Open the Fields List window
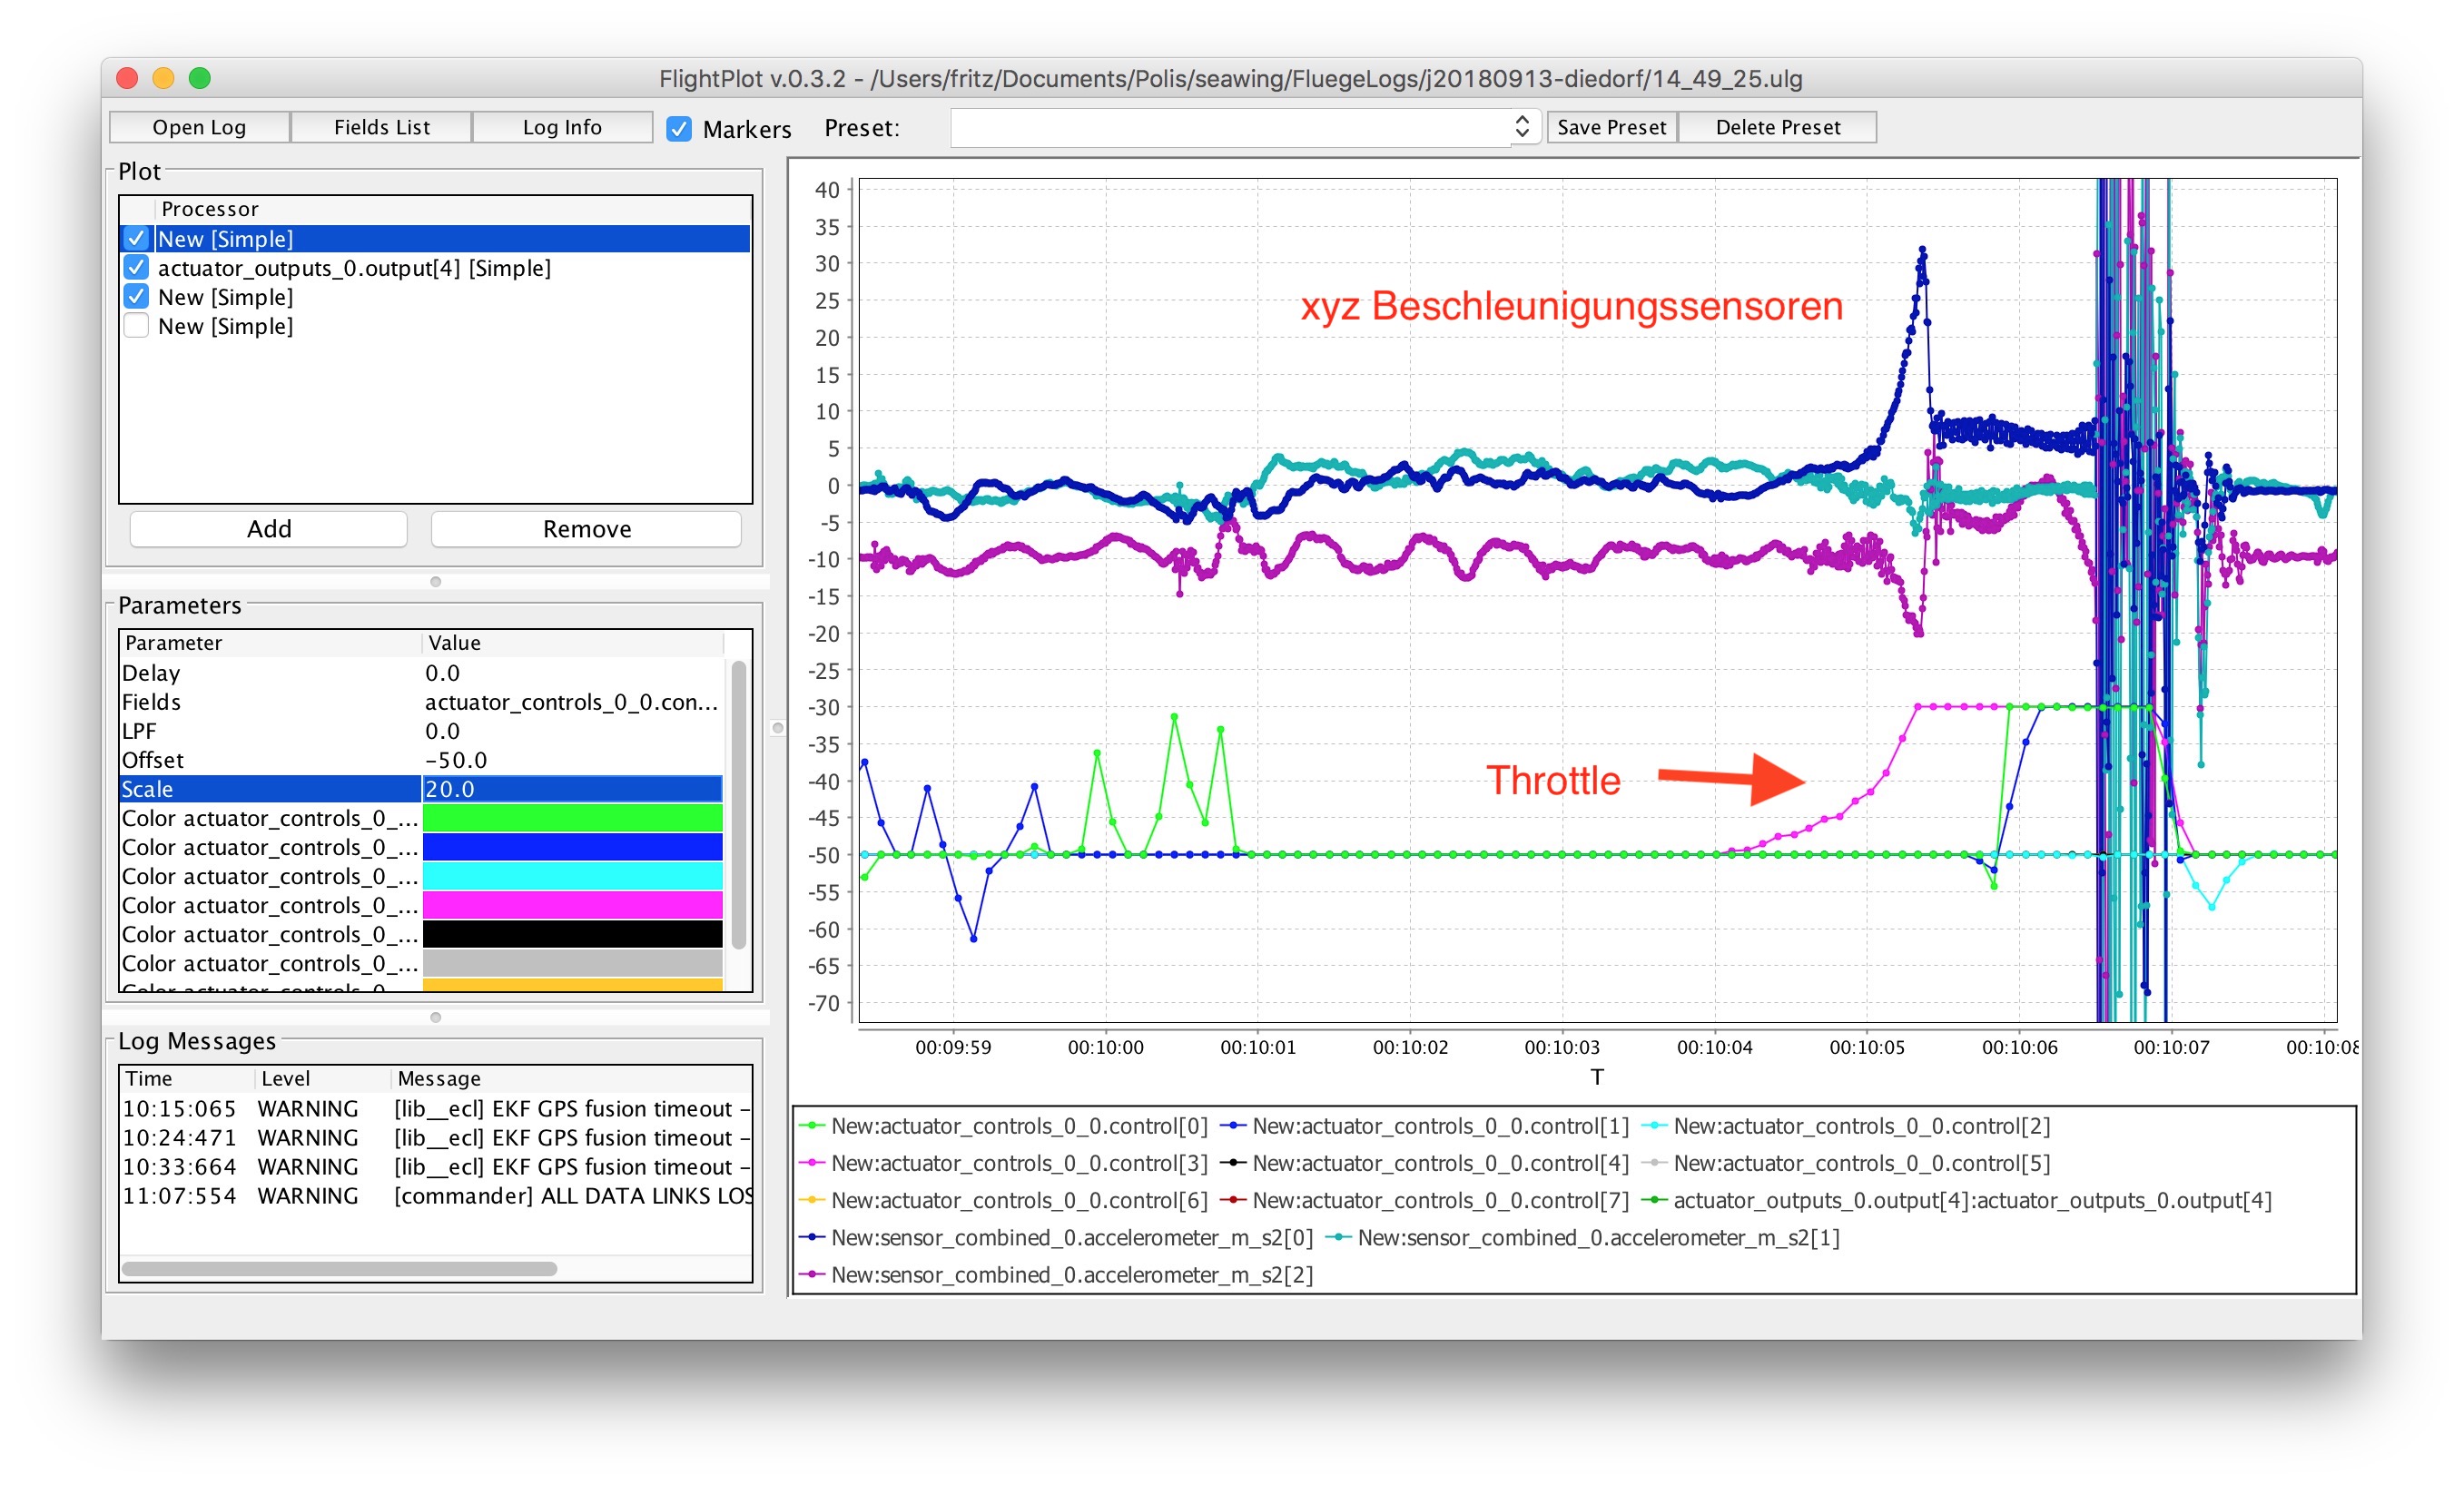Image resolution: width=2464 pixels, height=1485 pixels. pyautogui.click(x=381, y=127)
